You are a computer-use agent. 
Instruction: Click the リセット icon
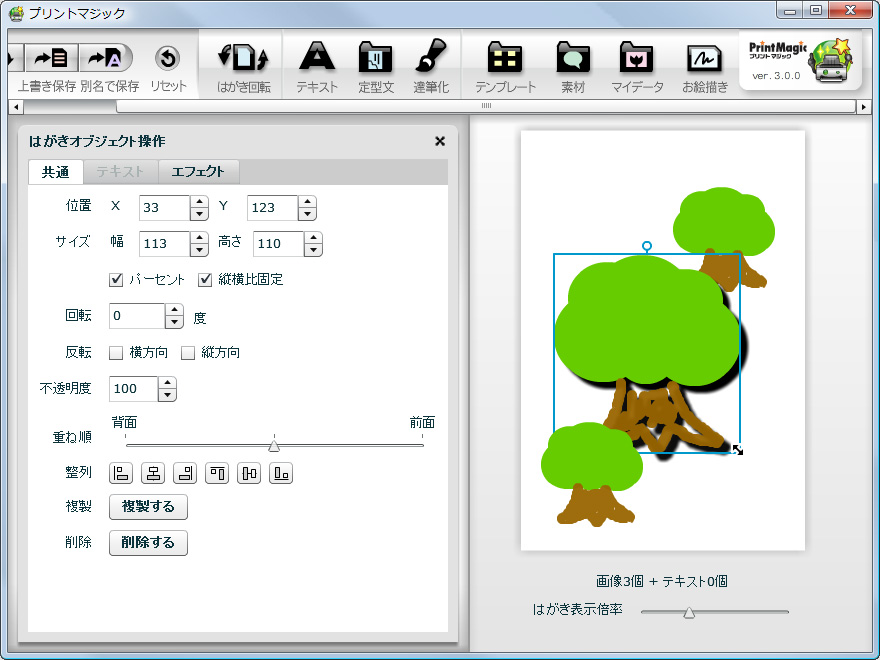[169, 62]
